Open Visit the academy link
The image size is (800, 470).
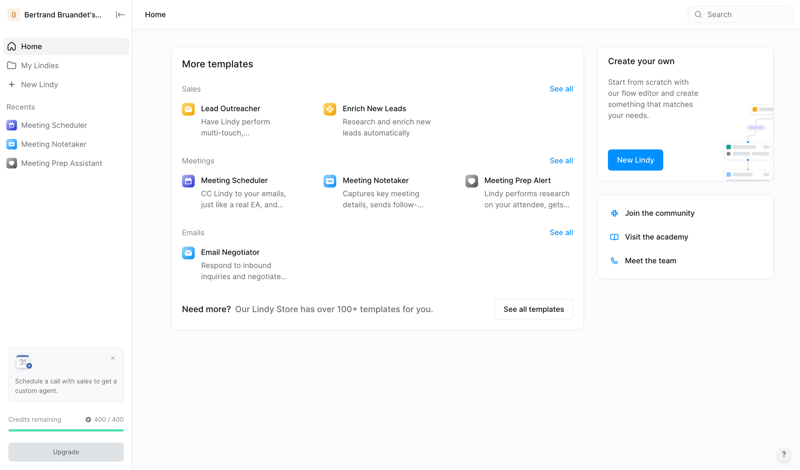coord(656,237)
